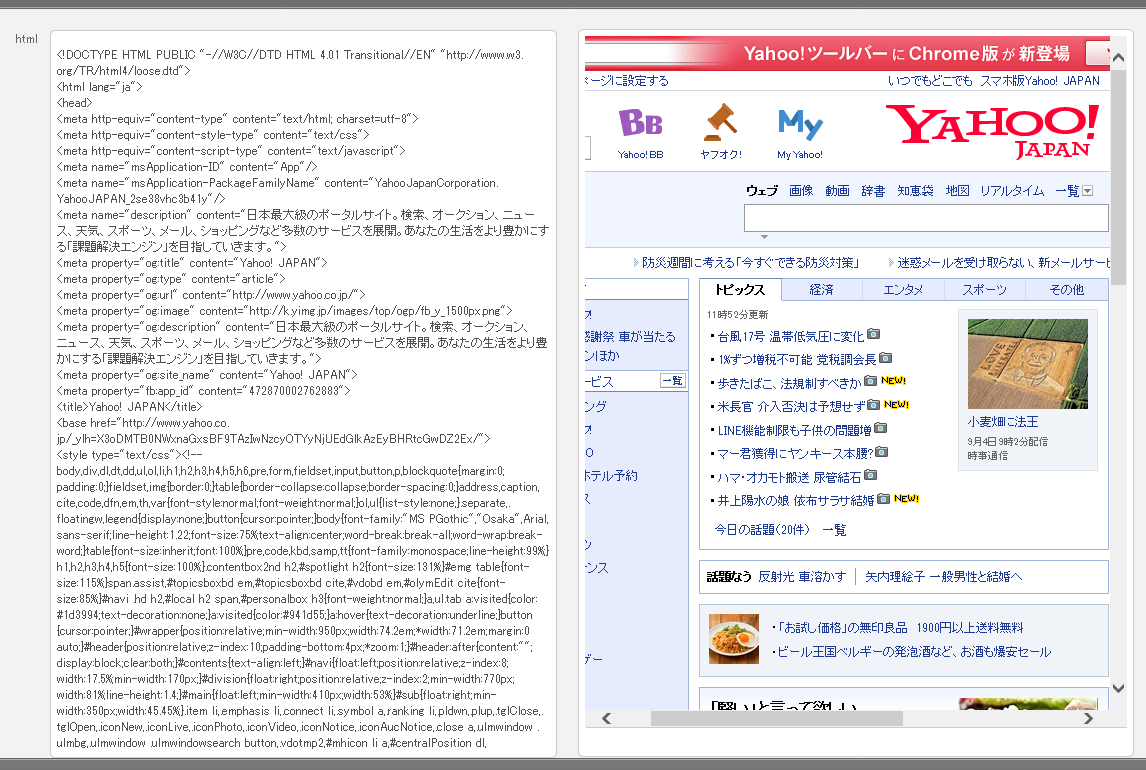Image resolution: width=1146 pixels, height=770 pixels.
Task: Open 一覧 link next to 今日の話題
Action: coord(835,530)
